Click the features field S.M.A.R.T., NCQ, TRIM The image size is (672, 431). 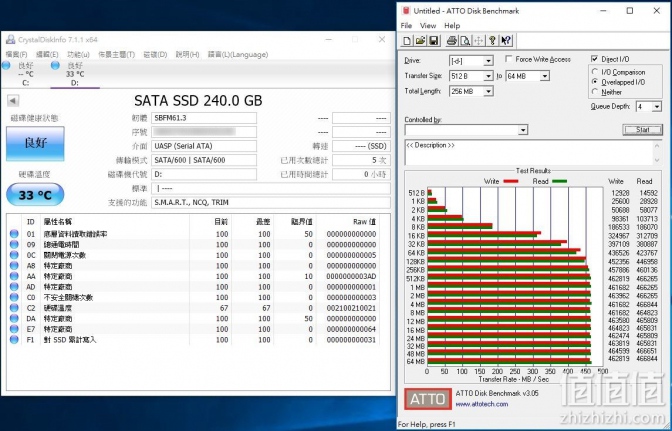click(270, 202)
